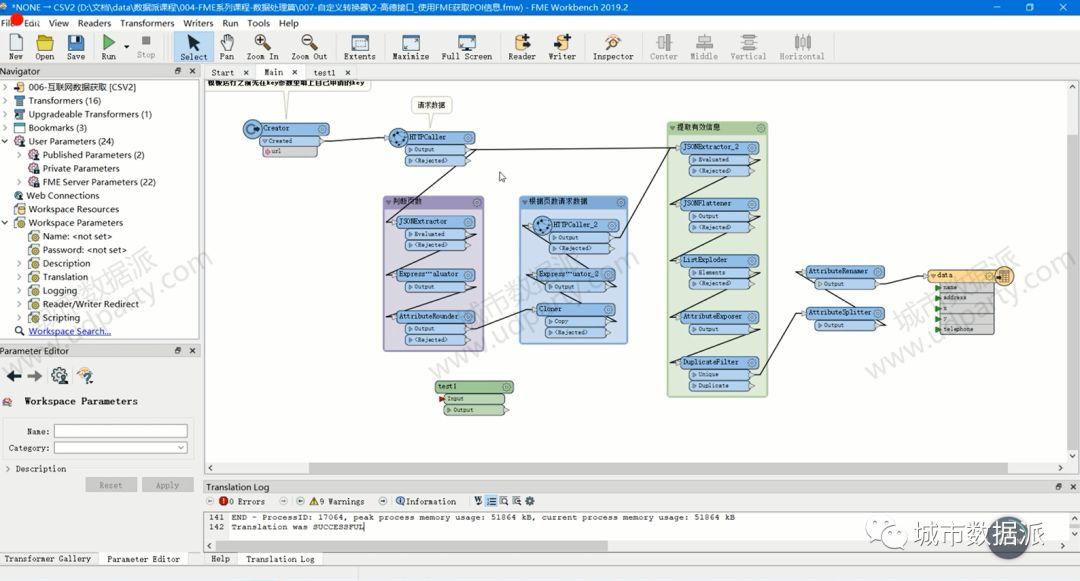Select Web Connections in Navigator
Screen dimensions: 1080x581
63,196
